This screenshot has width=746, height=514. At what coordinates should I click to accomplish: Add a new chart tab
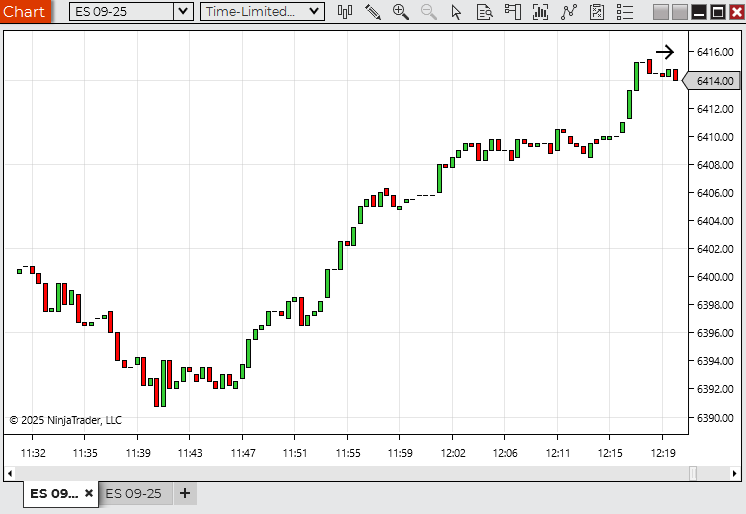185,493
